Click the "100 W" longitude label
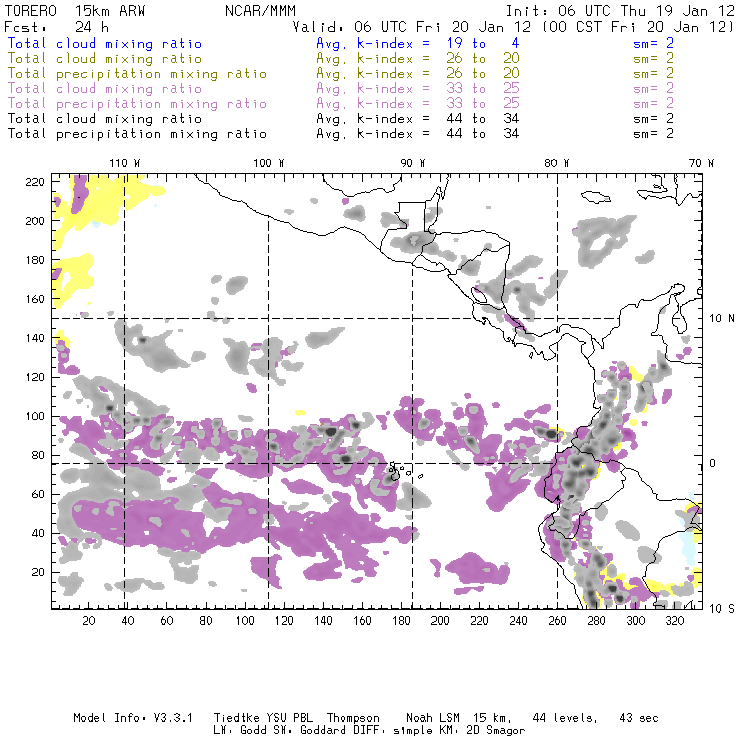The width and height of the screenshot is (740, 740). click(x=269, y=163)
